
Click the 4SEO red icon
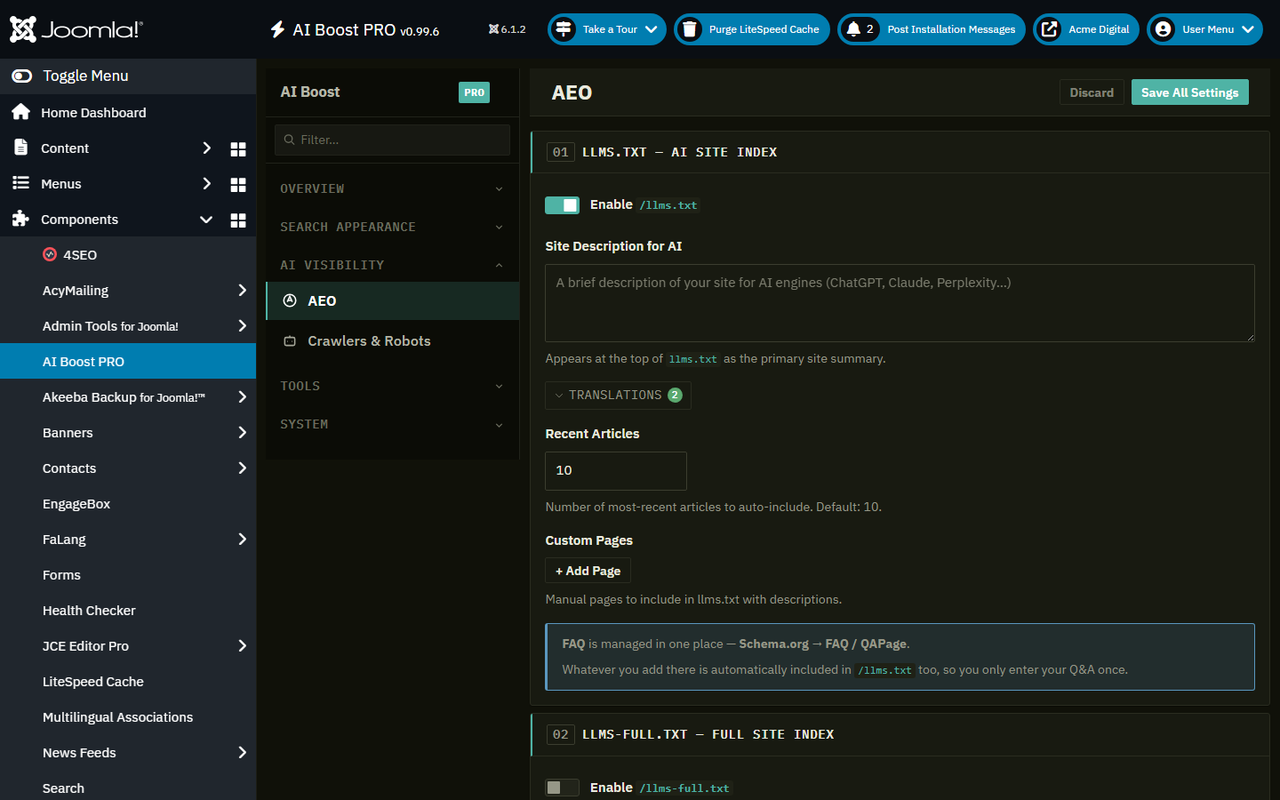50,255
